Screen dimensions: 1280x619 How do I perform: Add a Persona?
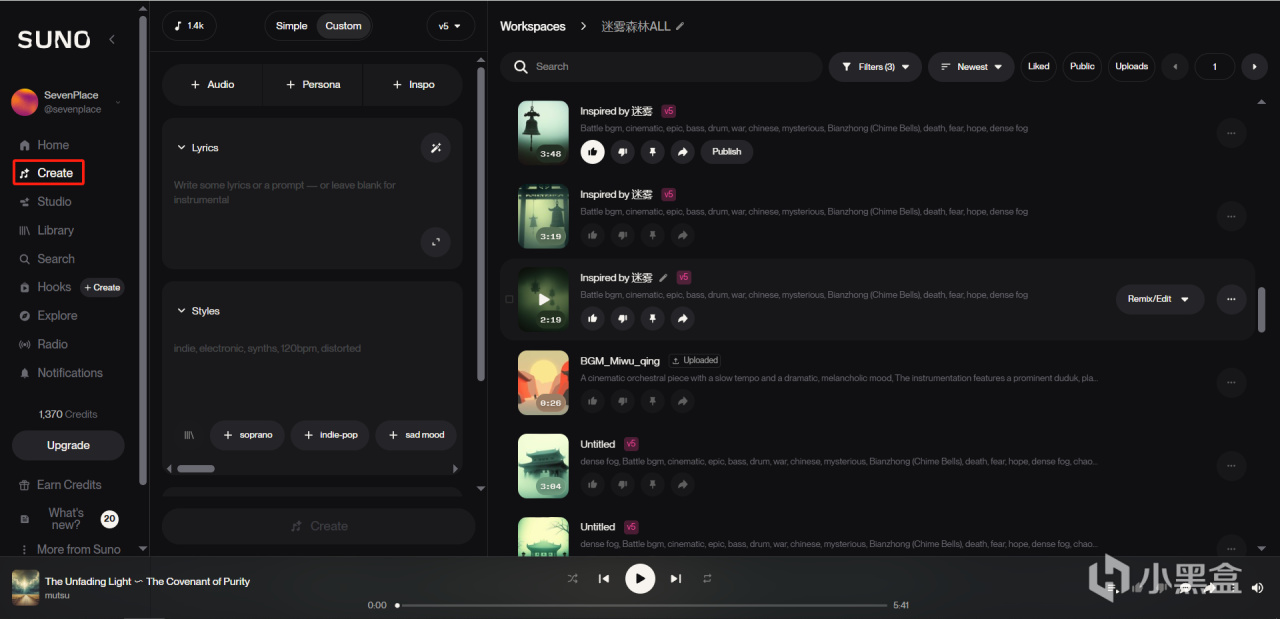[313, 85]
